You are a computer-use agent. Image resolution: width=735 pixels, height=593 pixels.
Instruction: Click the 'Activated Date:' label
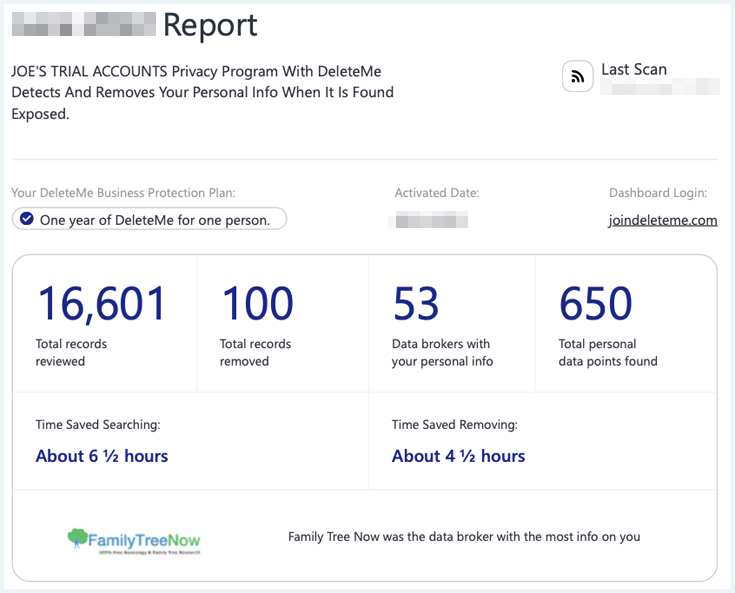pyautogui.click(x=436, y=193)
